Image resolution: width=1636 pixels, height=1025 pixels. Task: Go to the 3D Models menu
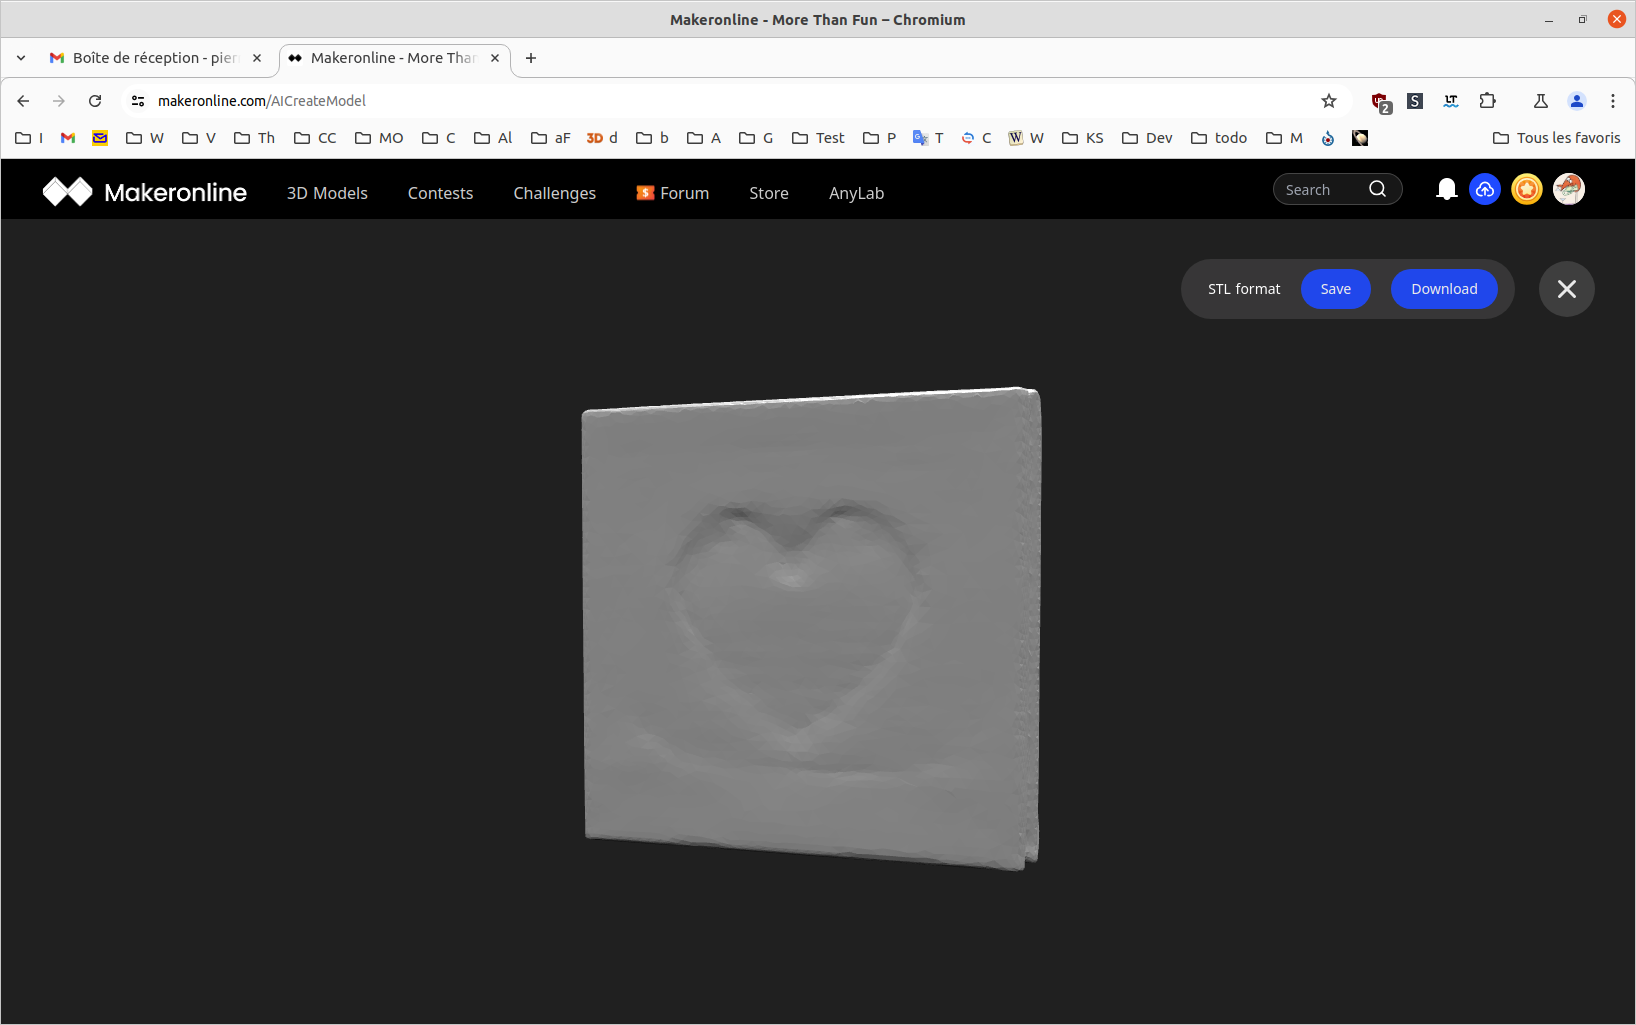coord(327,193)
